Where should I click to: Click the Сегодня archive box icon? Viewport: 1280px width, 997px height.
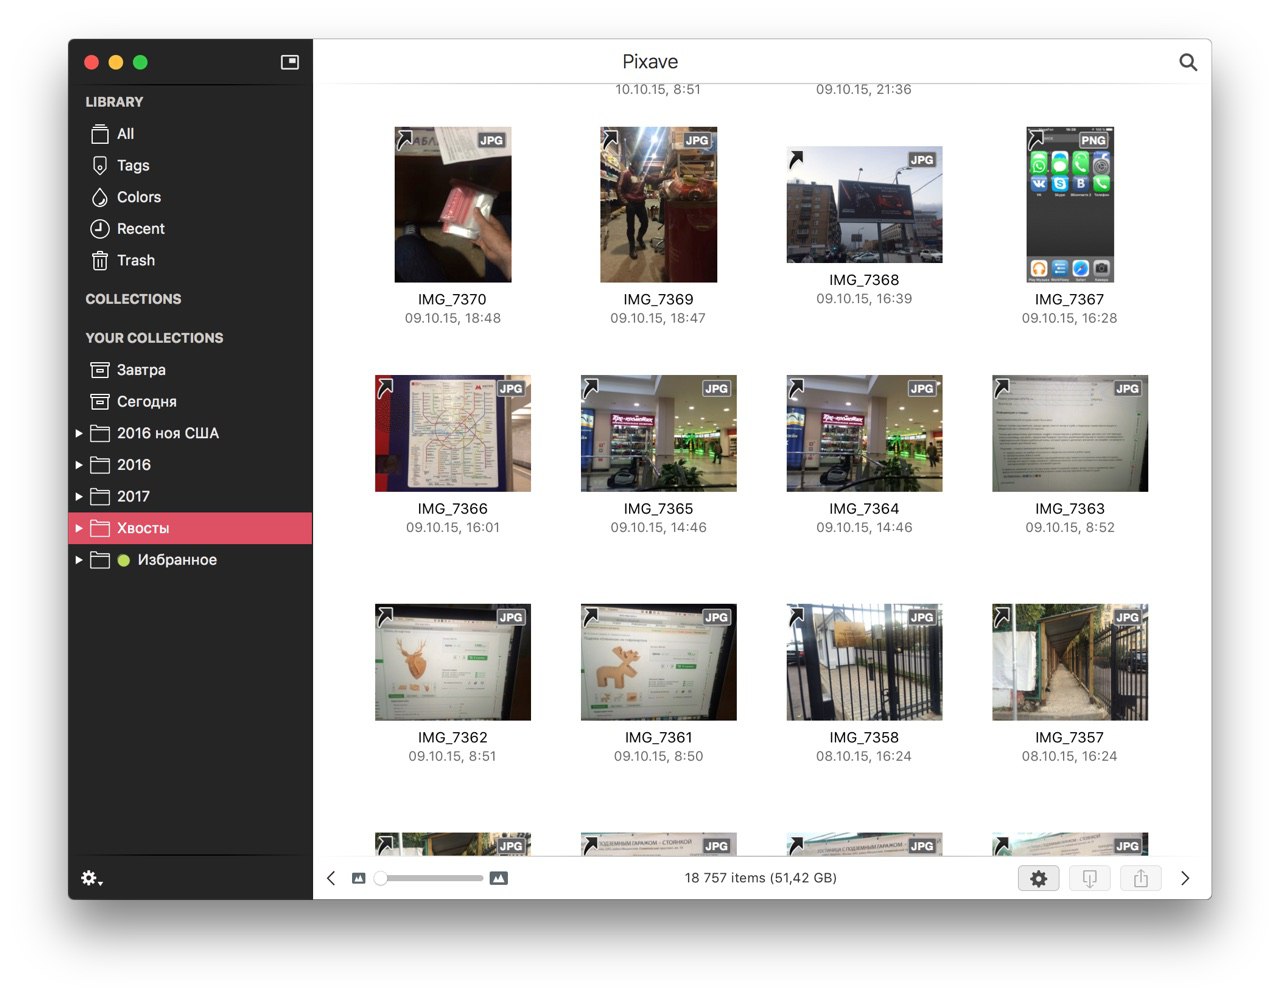click(100, 402)
